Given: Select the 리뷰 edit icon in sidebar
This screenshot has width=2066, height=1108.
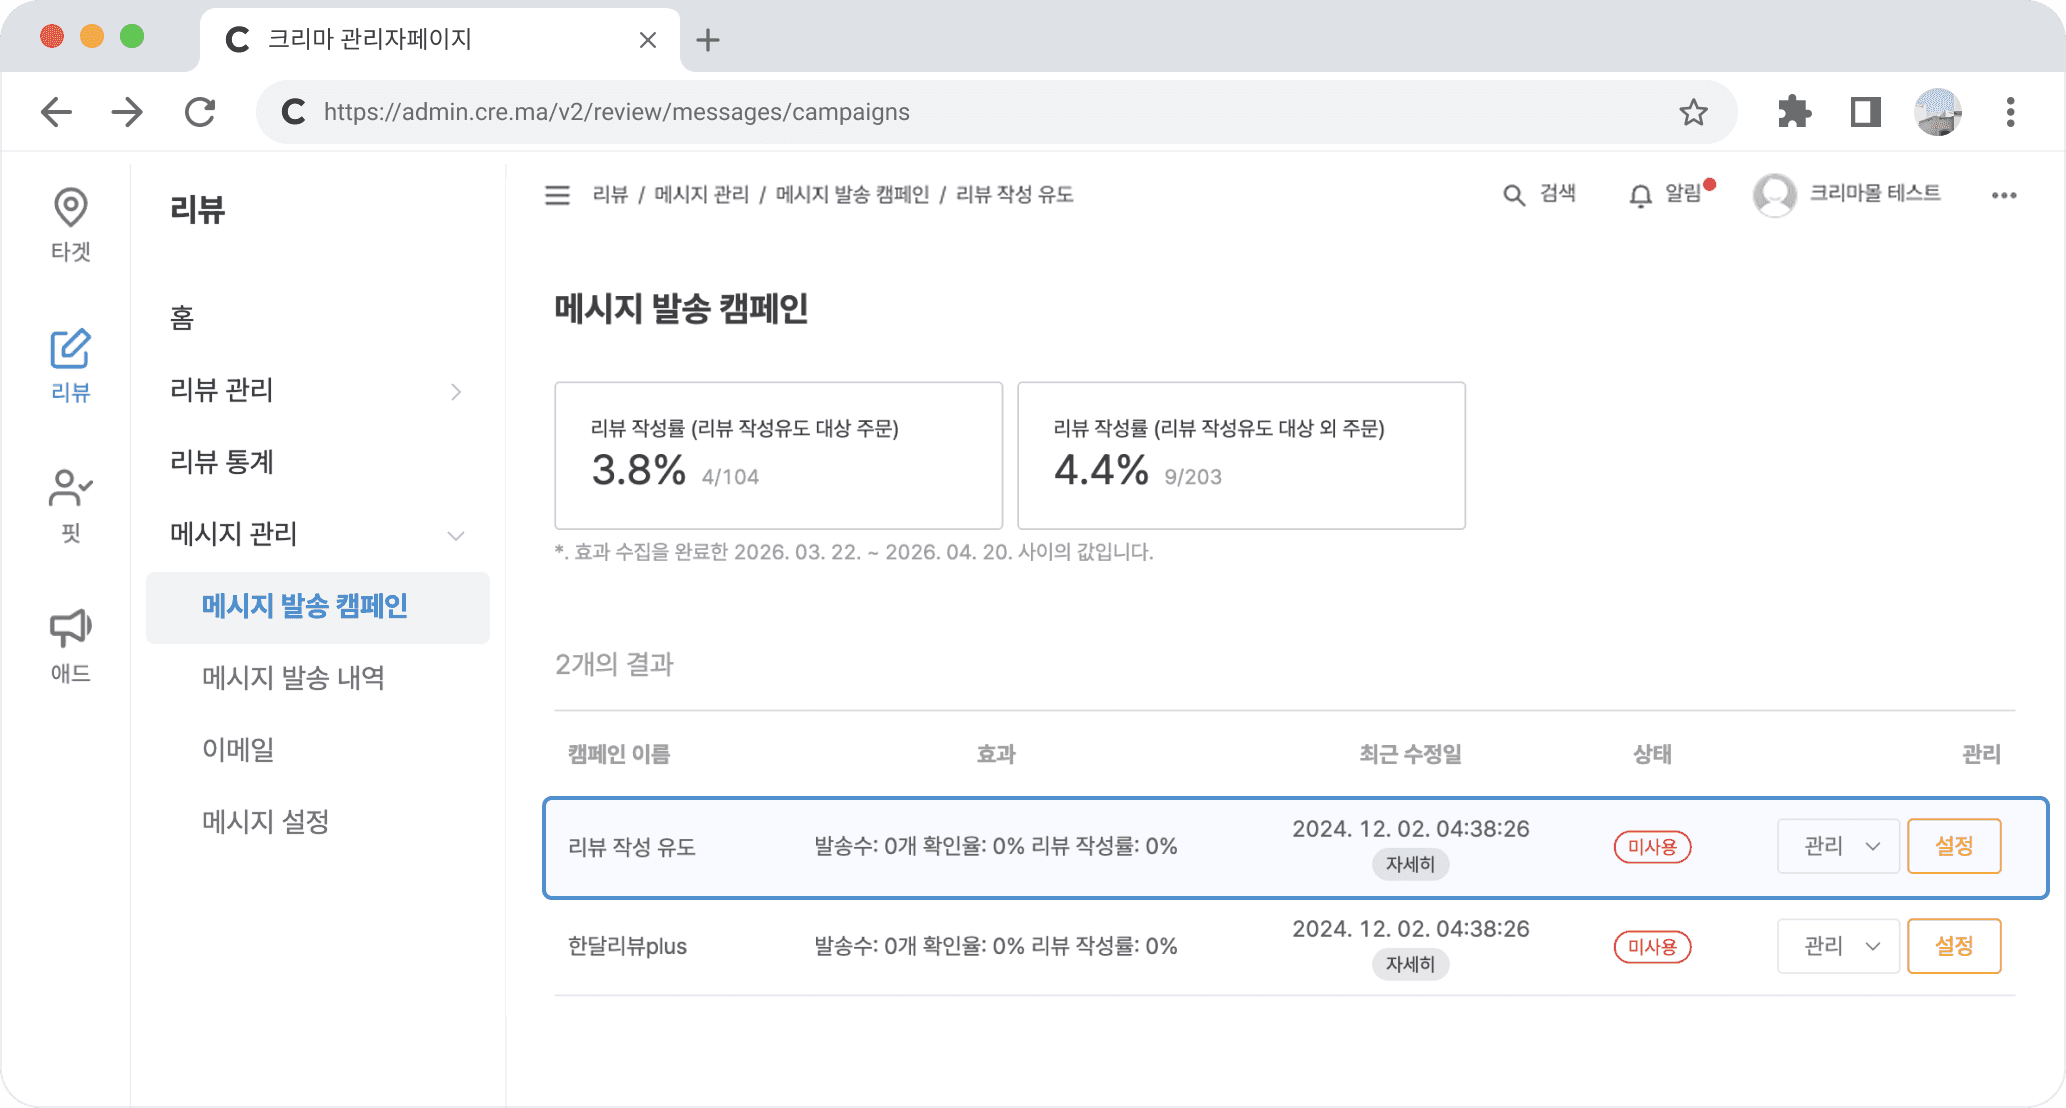Looking at the screenshot, I should [x=70, y=349].
